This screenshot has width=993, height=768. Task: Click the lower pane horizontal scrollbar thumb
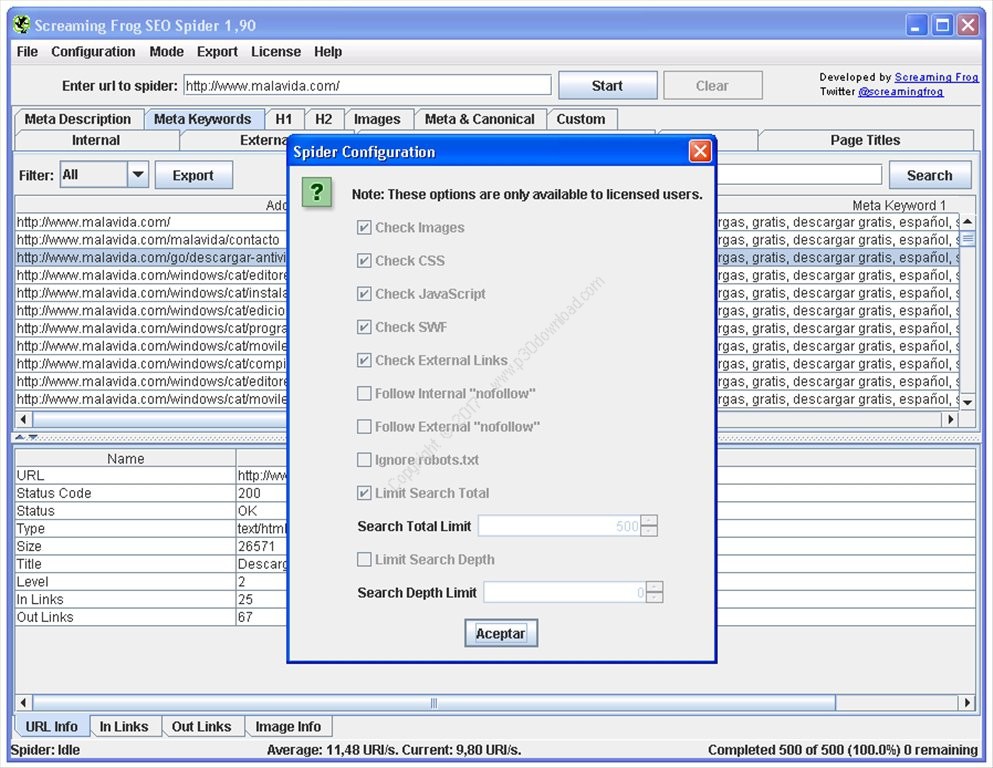(x=434, y=702)
